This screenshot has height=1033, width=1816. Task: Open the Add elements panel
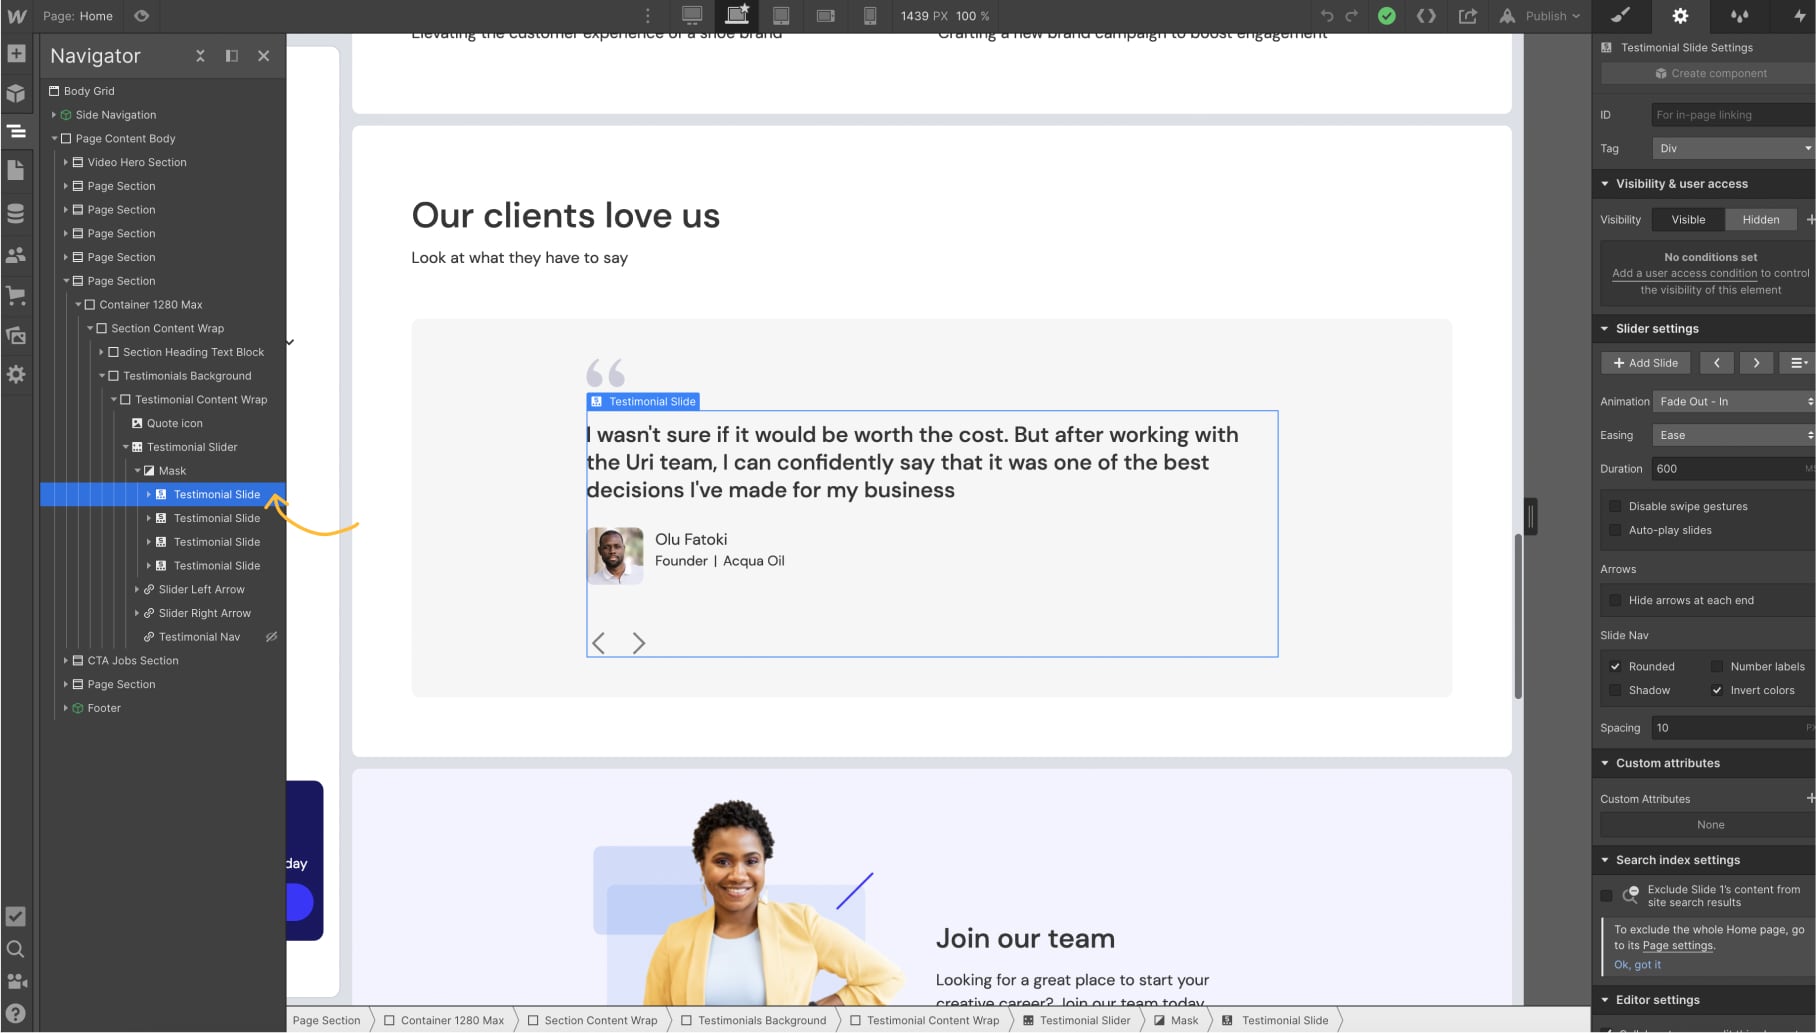[x=16, y=54]
